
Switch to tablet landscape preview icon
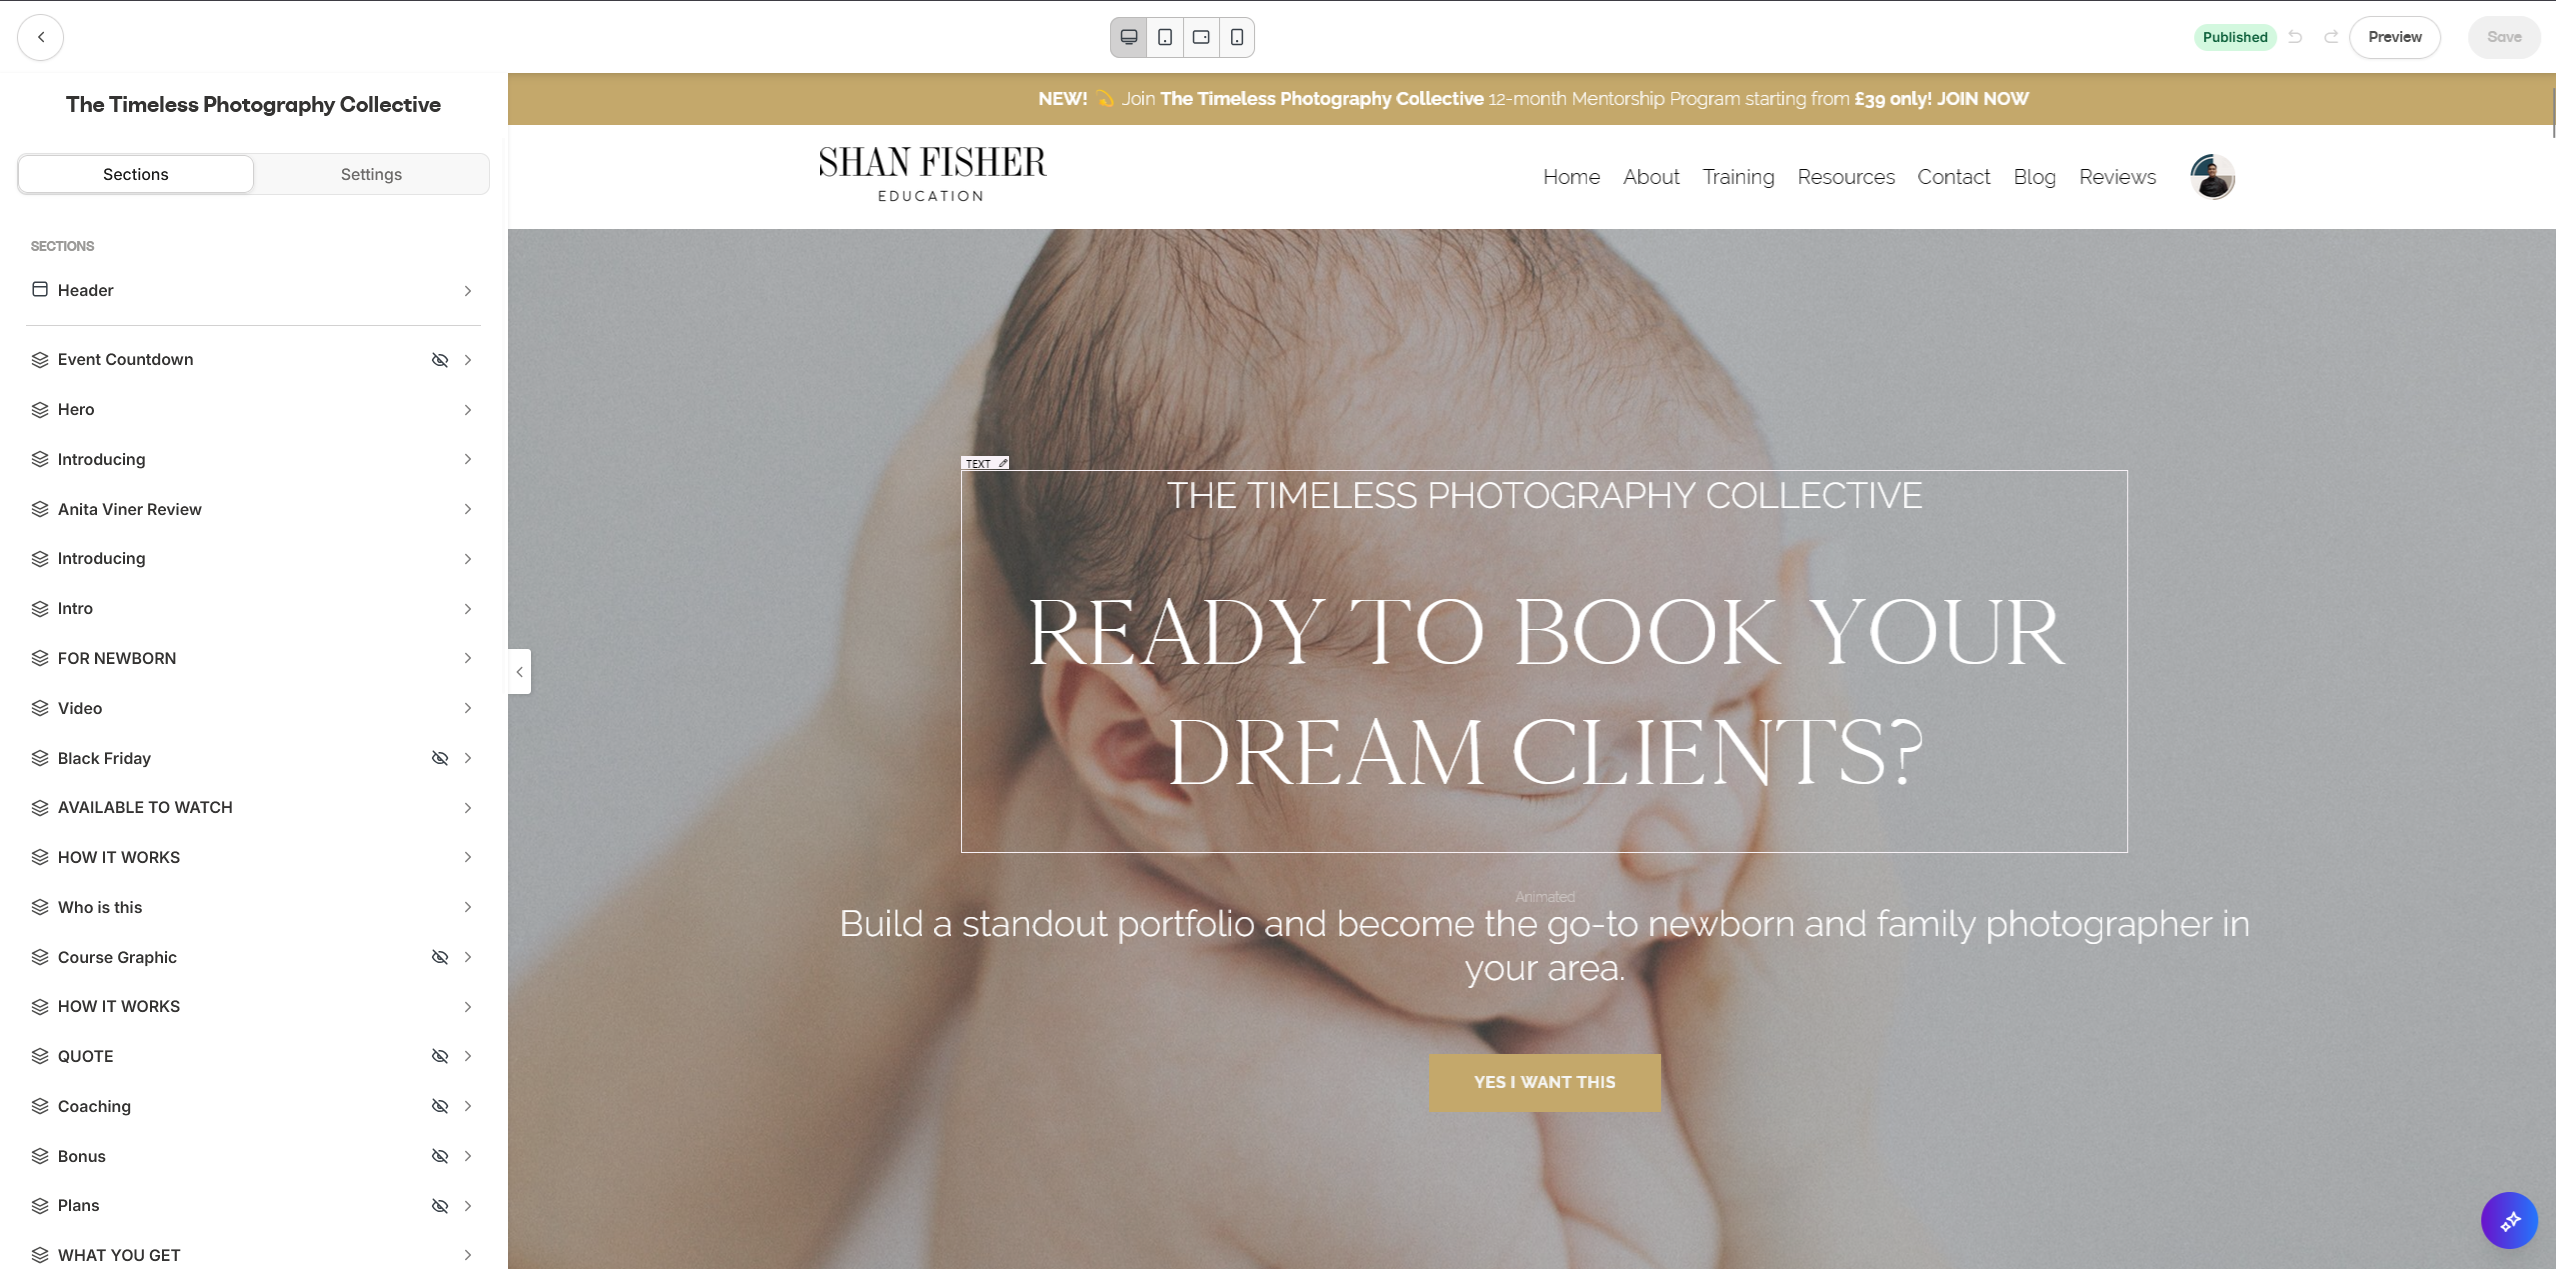pyautogui.click(x=1201, y=37)
